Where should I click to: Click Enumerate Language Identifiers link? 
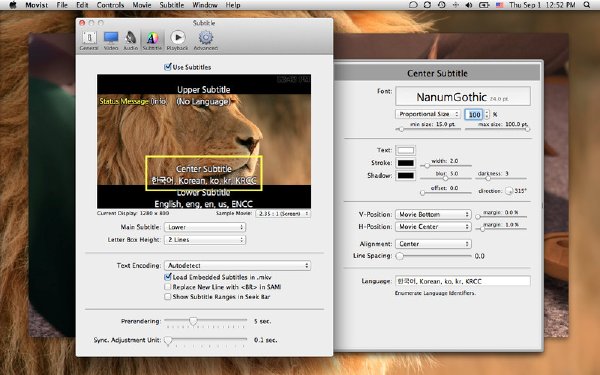tap(435, 293)
